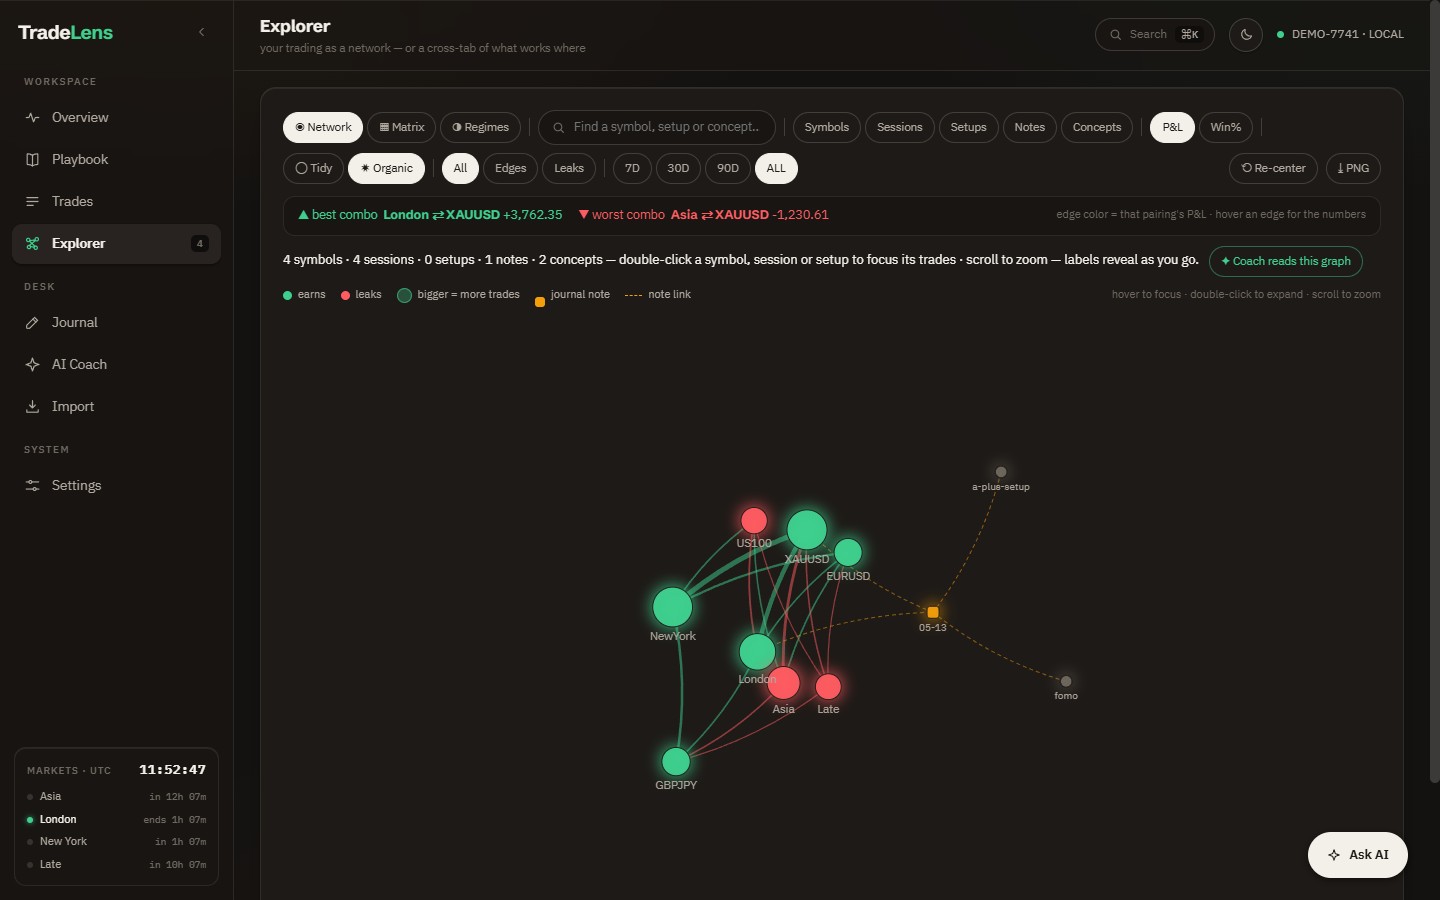The image size is (1440, 900).
Task: Click the red leaks legend dot
Action: tap(345, 295)
